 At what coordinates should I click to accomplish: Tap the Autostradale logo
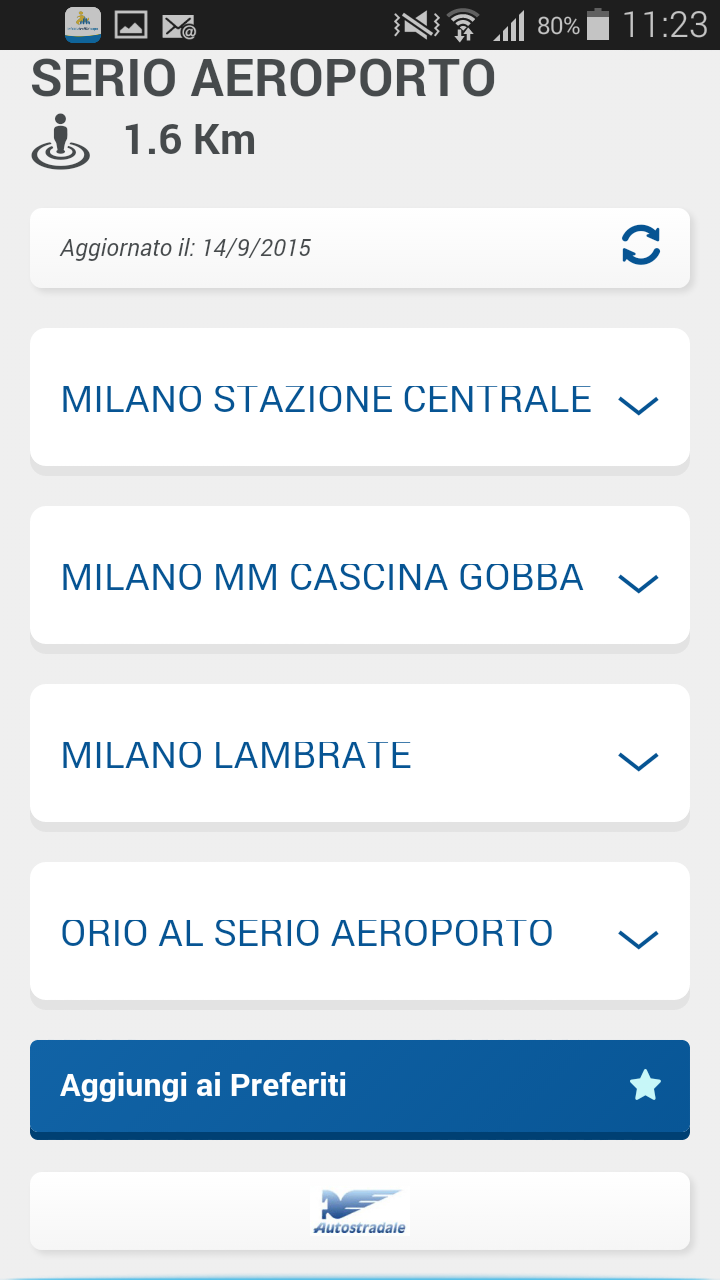pyautogui.click(x=359, y=1212)
